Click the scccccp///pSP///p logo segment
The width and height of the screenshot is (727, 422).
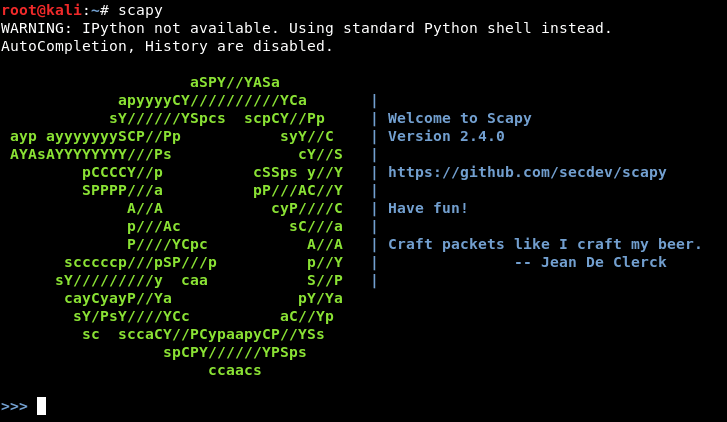[140, 262]
